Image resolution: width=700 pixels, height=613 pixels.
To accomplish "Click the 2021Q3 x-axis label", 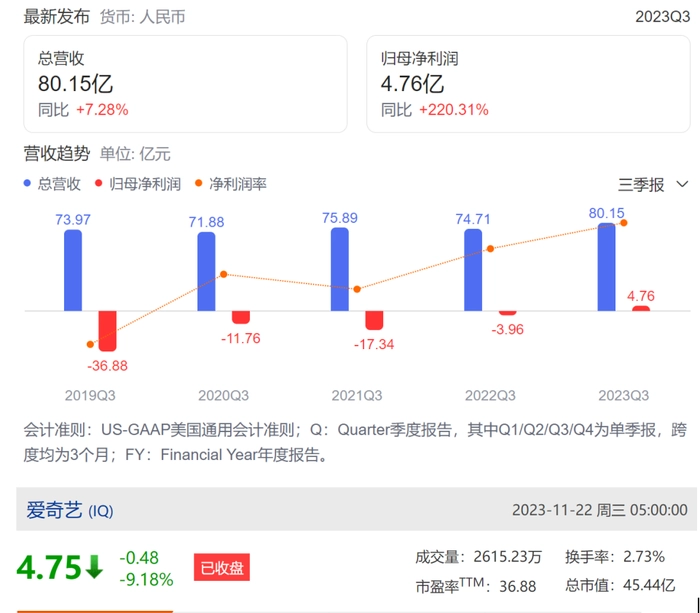I will [x=357, y=395].
